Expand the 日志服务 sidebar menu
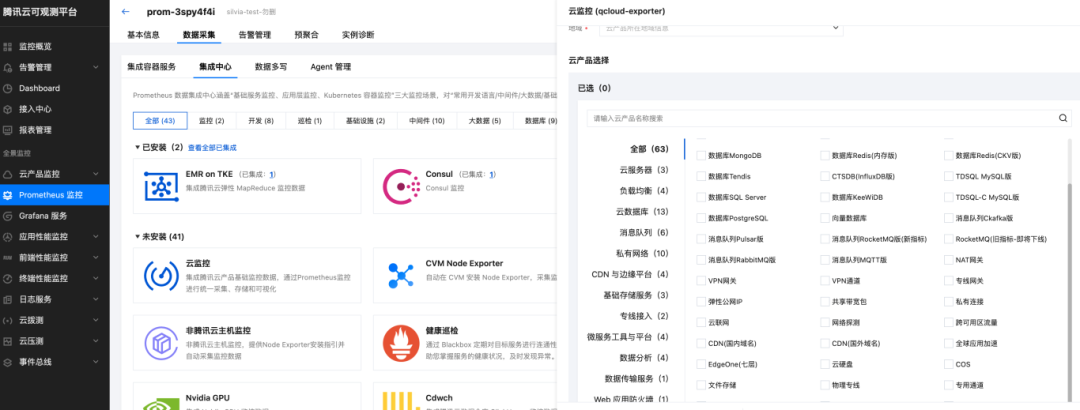 pyautogui.click(x=96, y=299)
